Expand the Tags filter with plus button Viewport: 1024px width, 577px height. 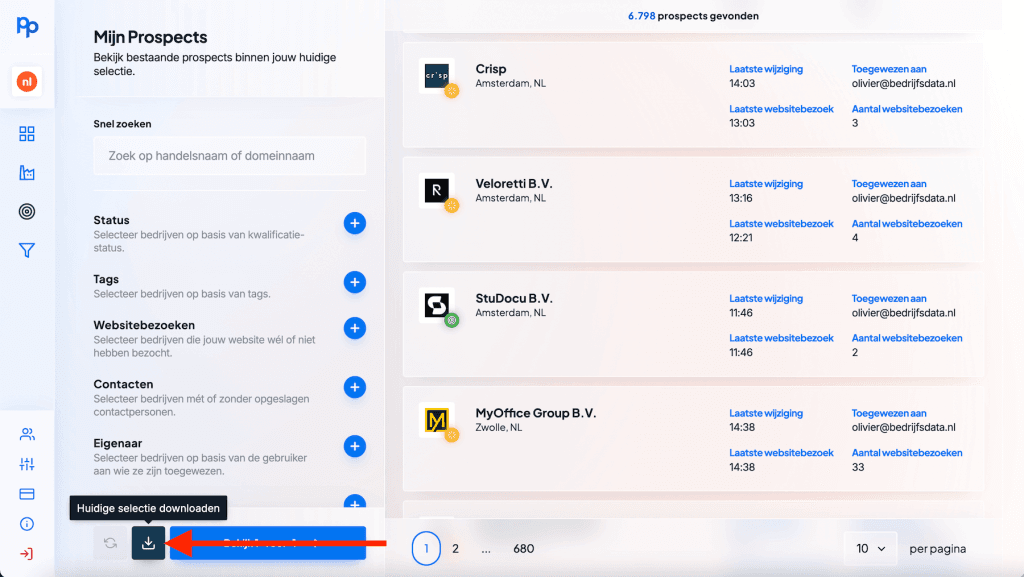click(354, 283)
